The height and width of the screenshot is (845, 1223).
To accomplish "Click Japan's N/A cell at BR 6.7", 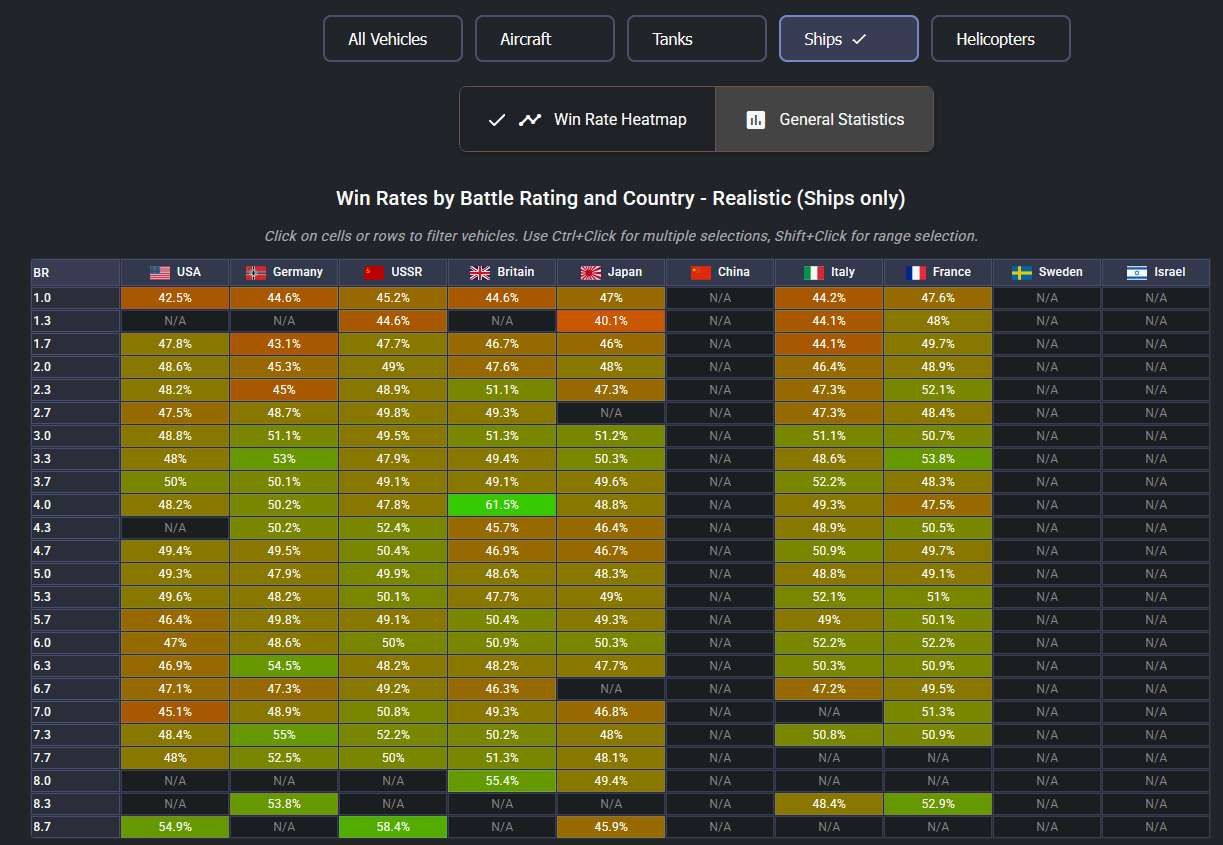I will coord(611,688).
